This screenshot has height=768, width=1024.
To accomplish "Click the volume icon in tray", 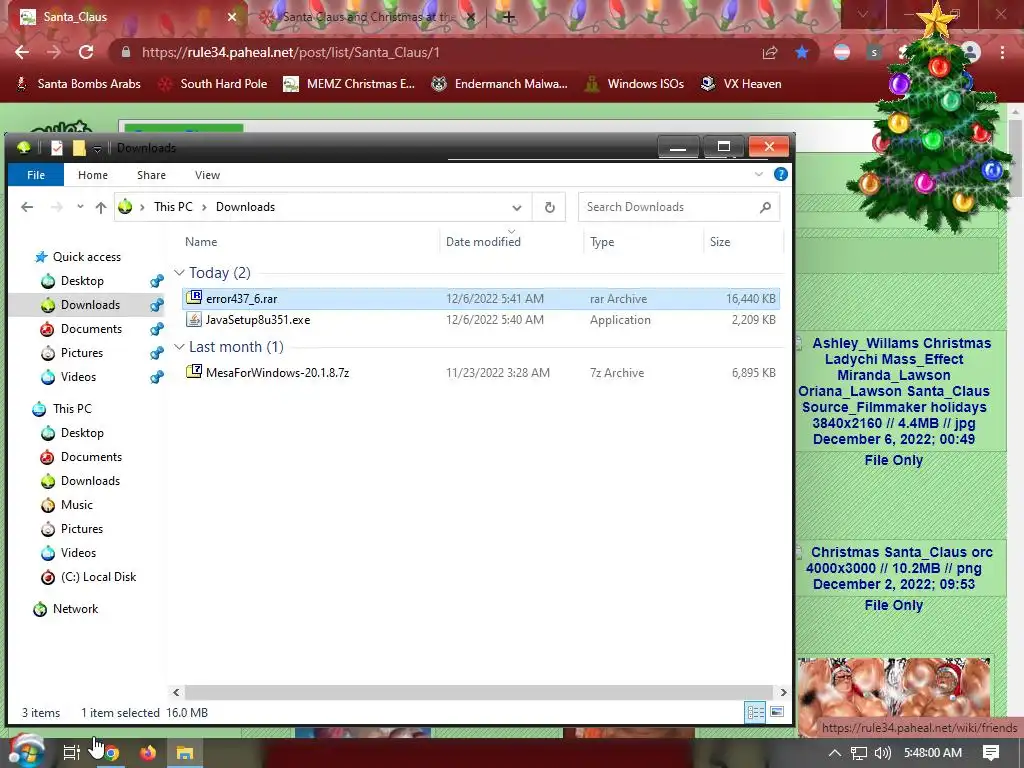I will click(883, 752).
